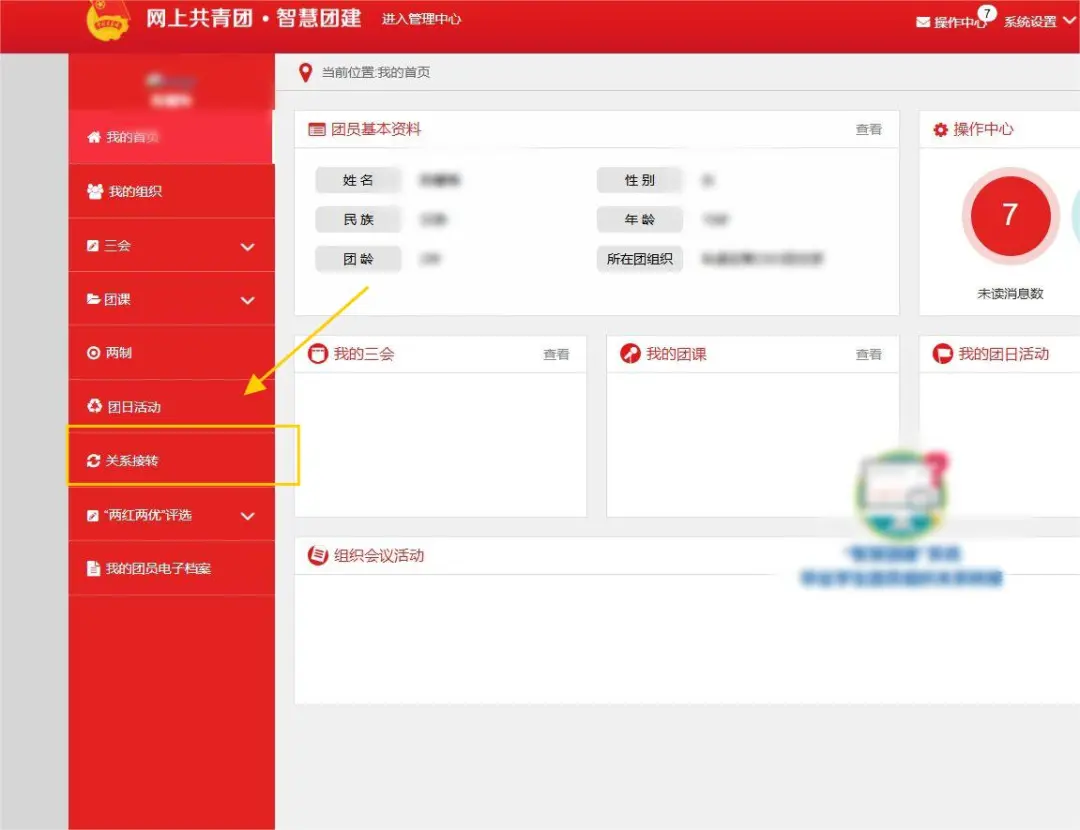Open 我的团员电子档案 sidebar item

point(171,568)
